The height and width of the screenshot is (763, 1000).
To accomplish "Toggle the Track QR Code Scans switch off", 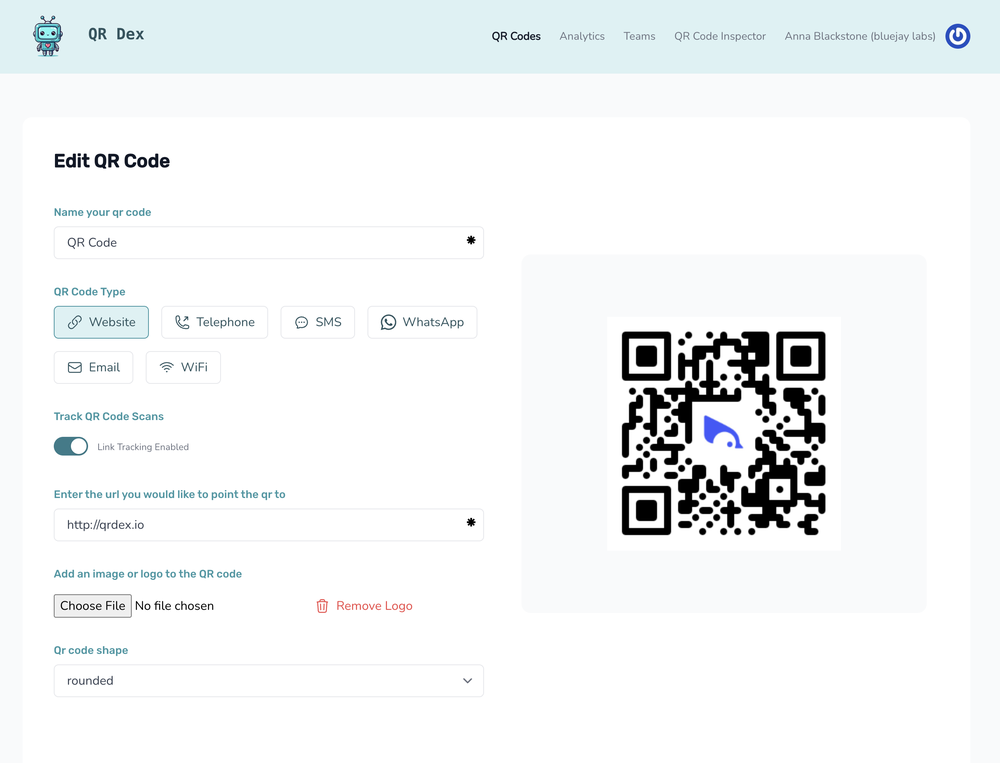I will pyautogui.click(x=71, y=446).
